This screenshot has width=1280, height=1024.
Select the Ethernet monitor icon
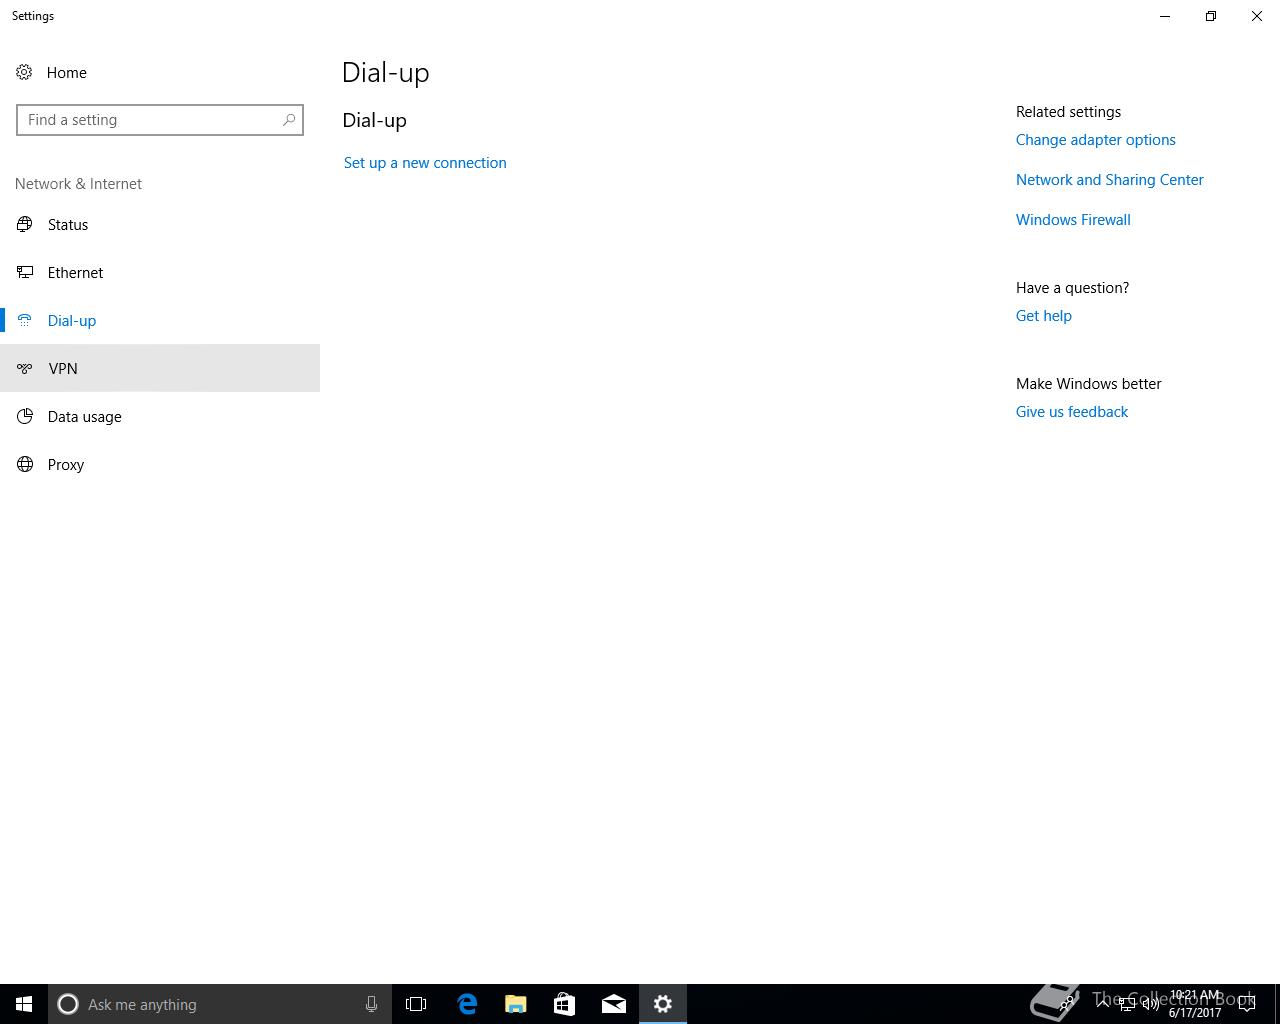pyautogui.click(x=25, y=272)
